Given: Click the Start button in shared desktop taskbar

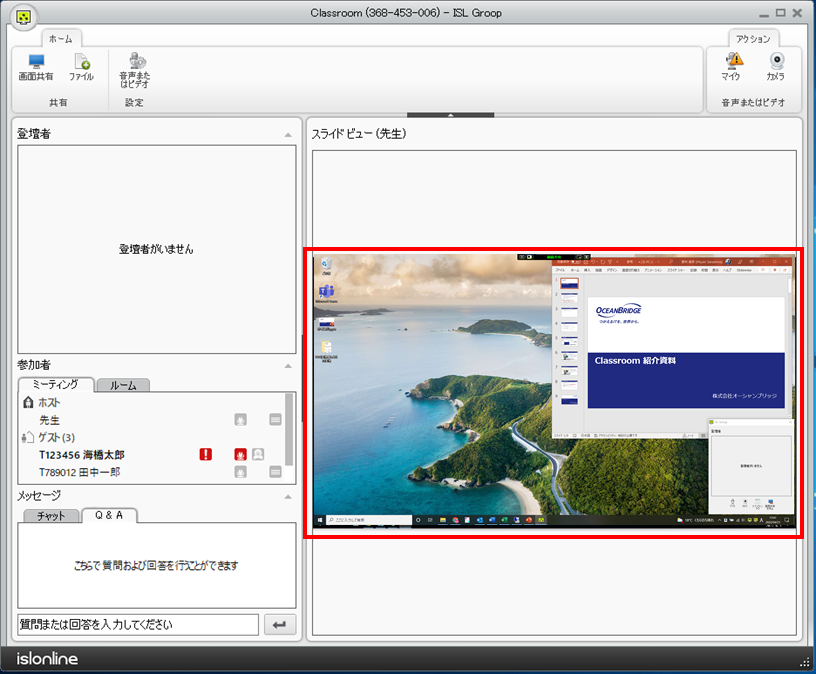Looking at the screenshot, I should pyautogui.click(x=320, y=519).
